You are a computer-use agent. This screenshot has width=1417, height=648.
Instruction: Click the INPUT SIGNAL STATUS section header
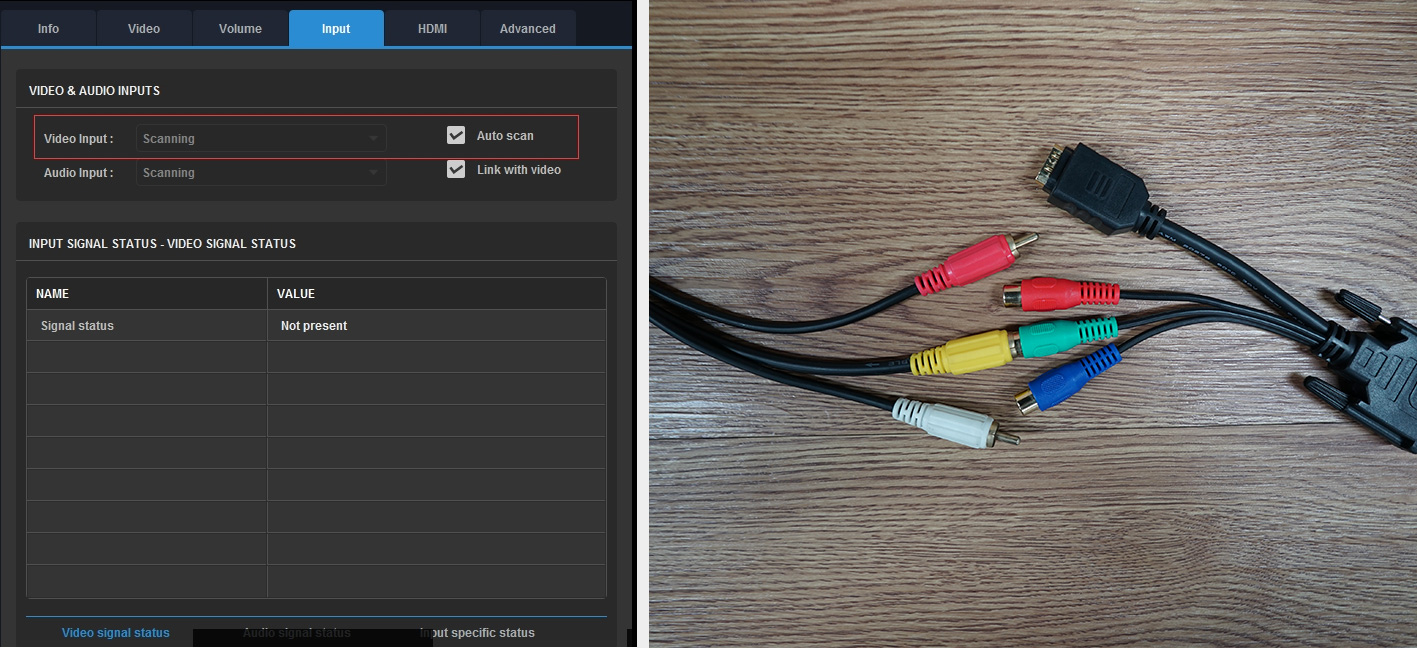[x=162, y=243]
